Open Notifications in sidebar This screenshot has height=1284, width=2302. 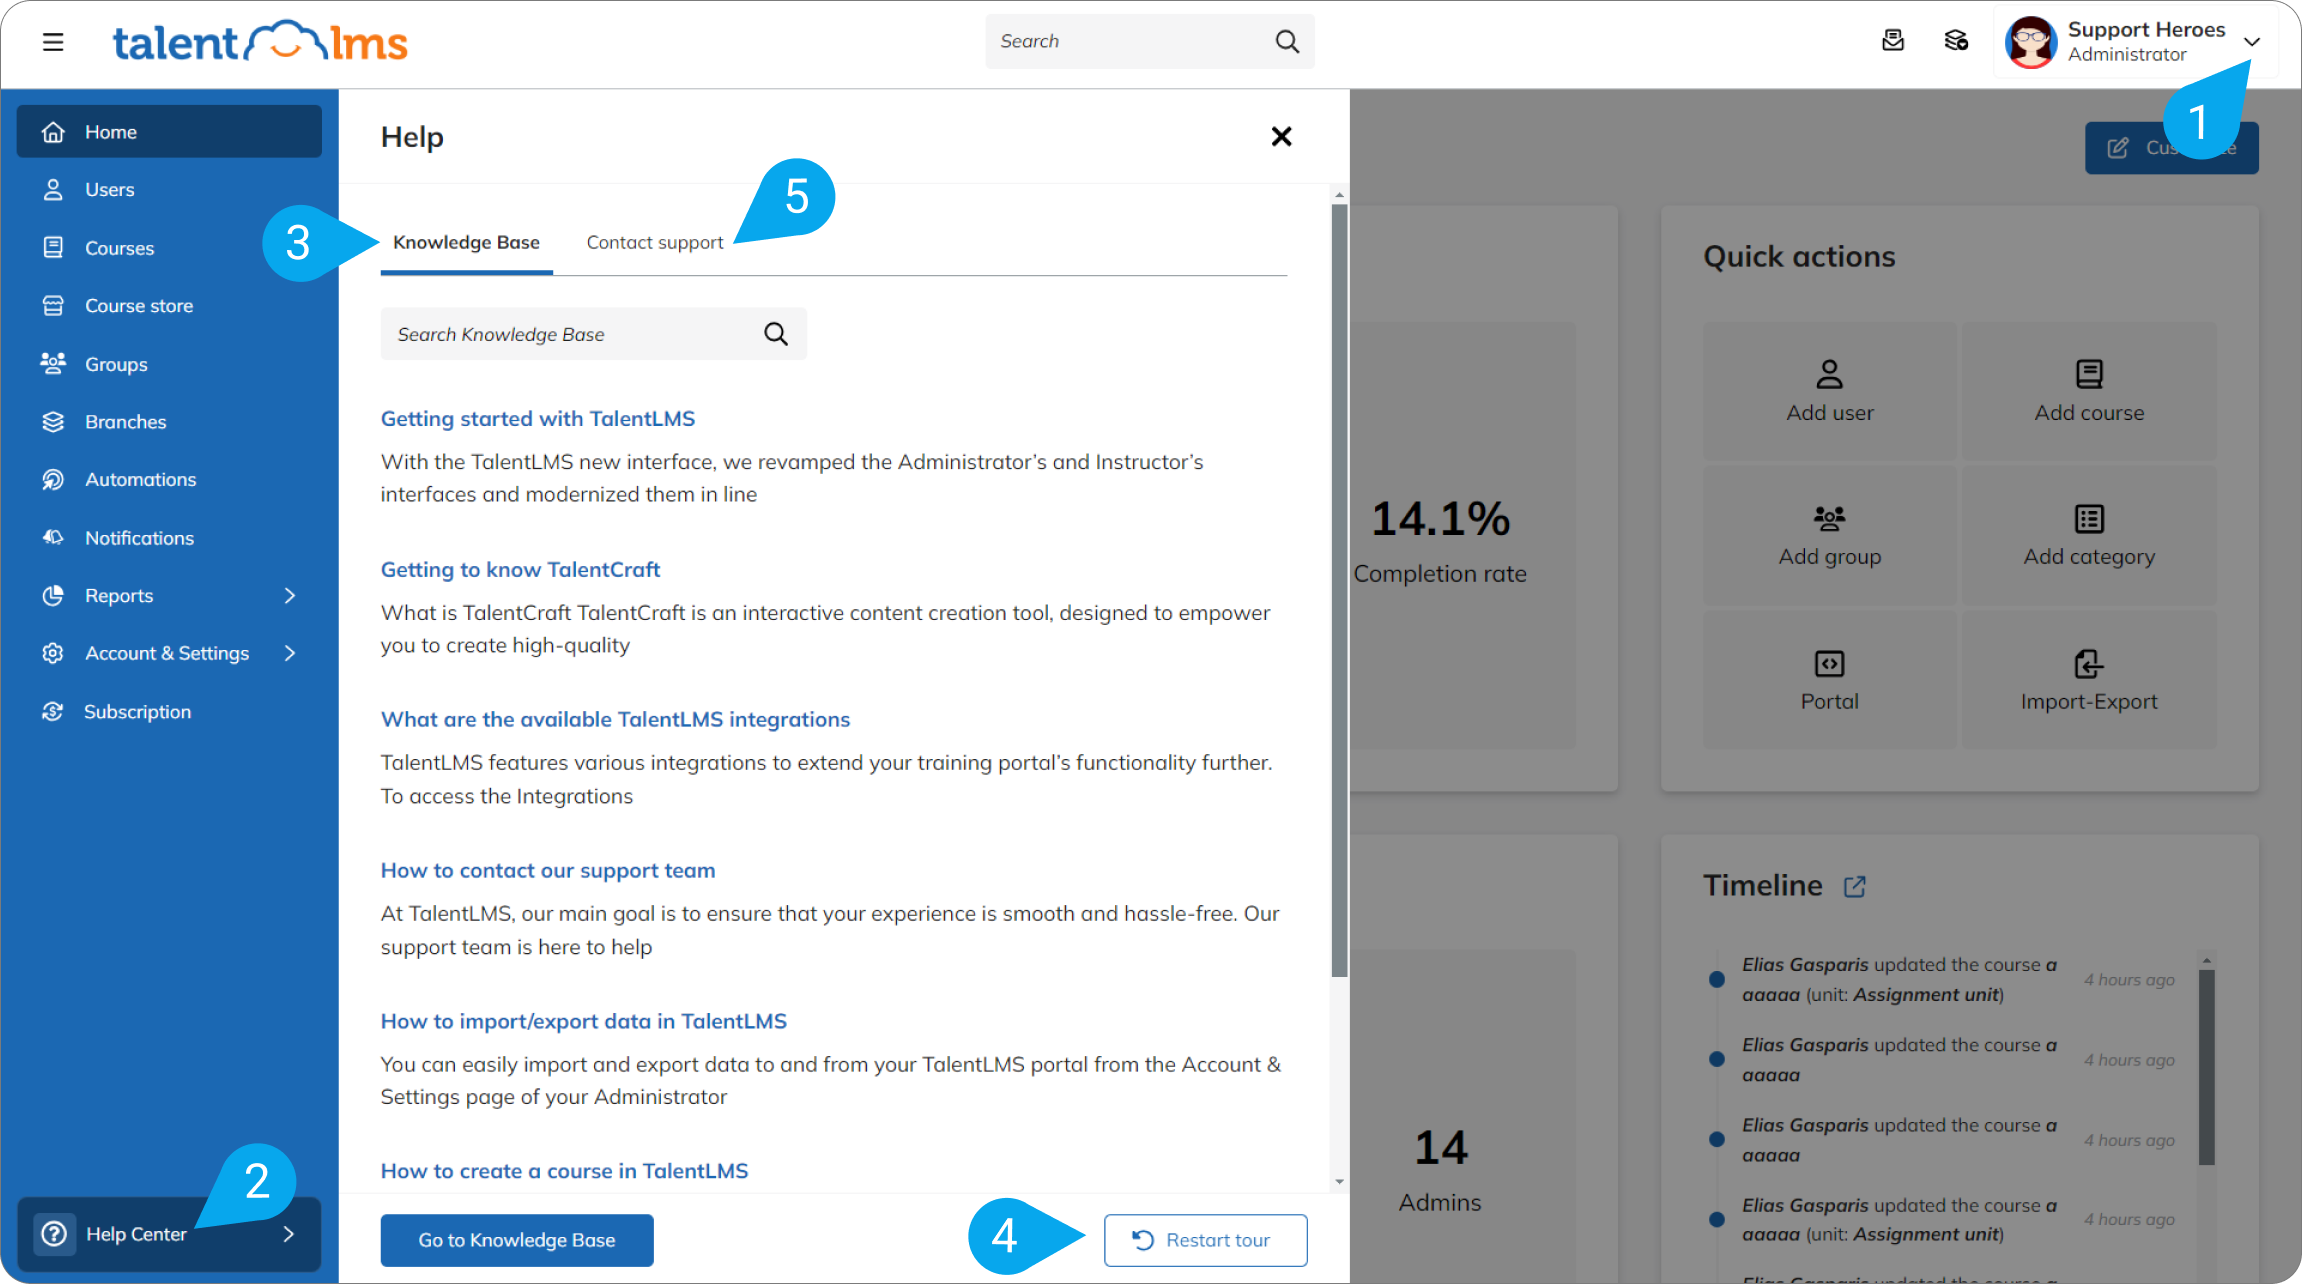pyautogui.click(x=169, y=538)
